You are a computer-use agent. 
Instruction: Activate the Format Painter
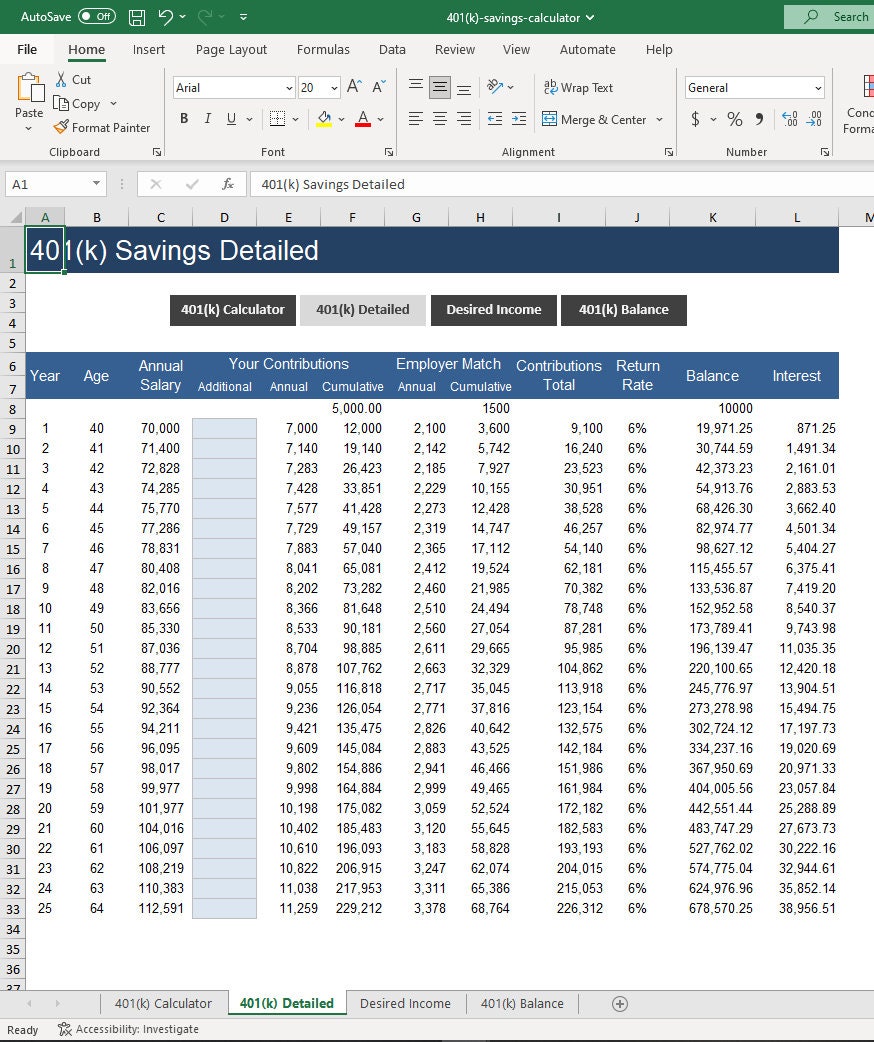[x=103, y=127]
